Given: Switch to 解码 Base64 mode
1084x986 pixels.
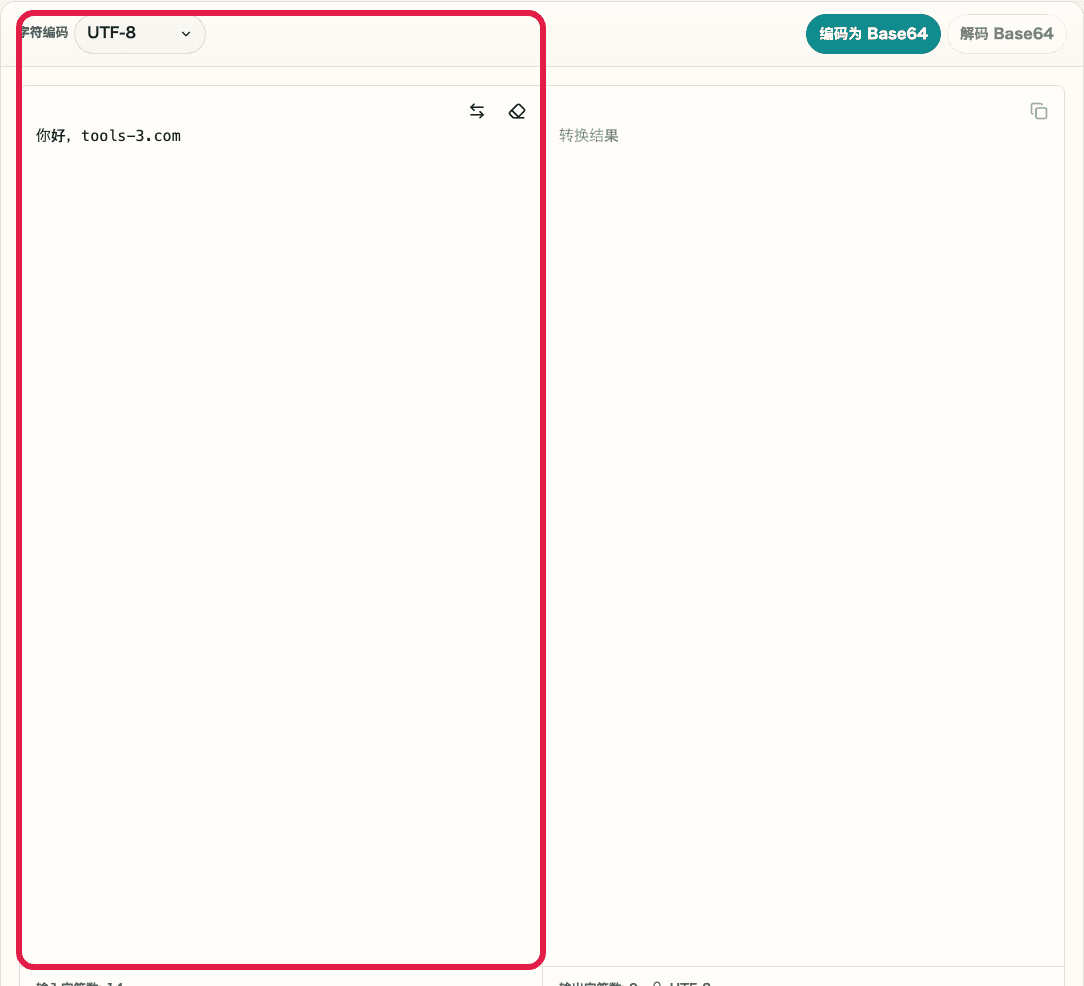Looking at the screenshot, I should [x=1006, y=34].
